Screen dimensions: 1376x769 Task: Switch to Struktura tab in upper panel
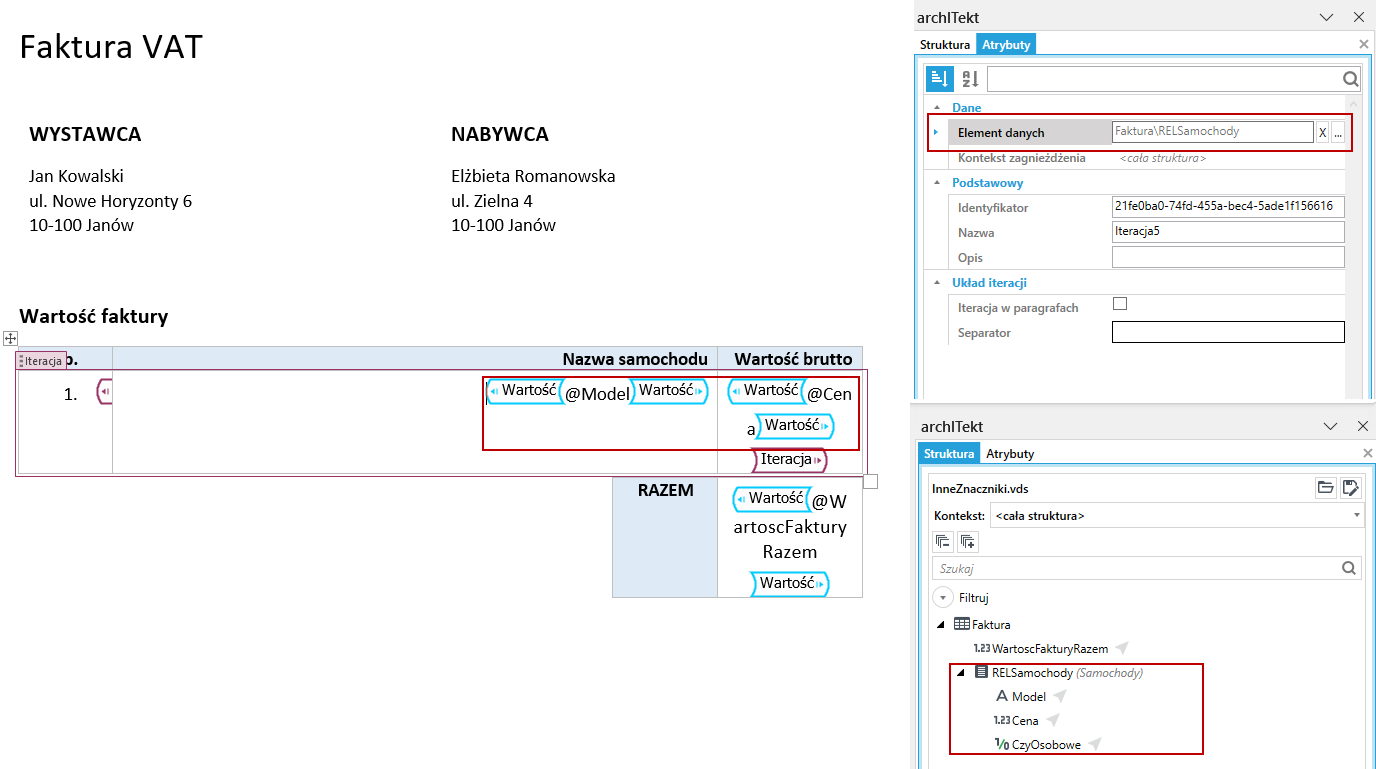coord(945,45)
